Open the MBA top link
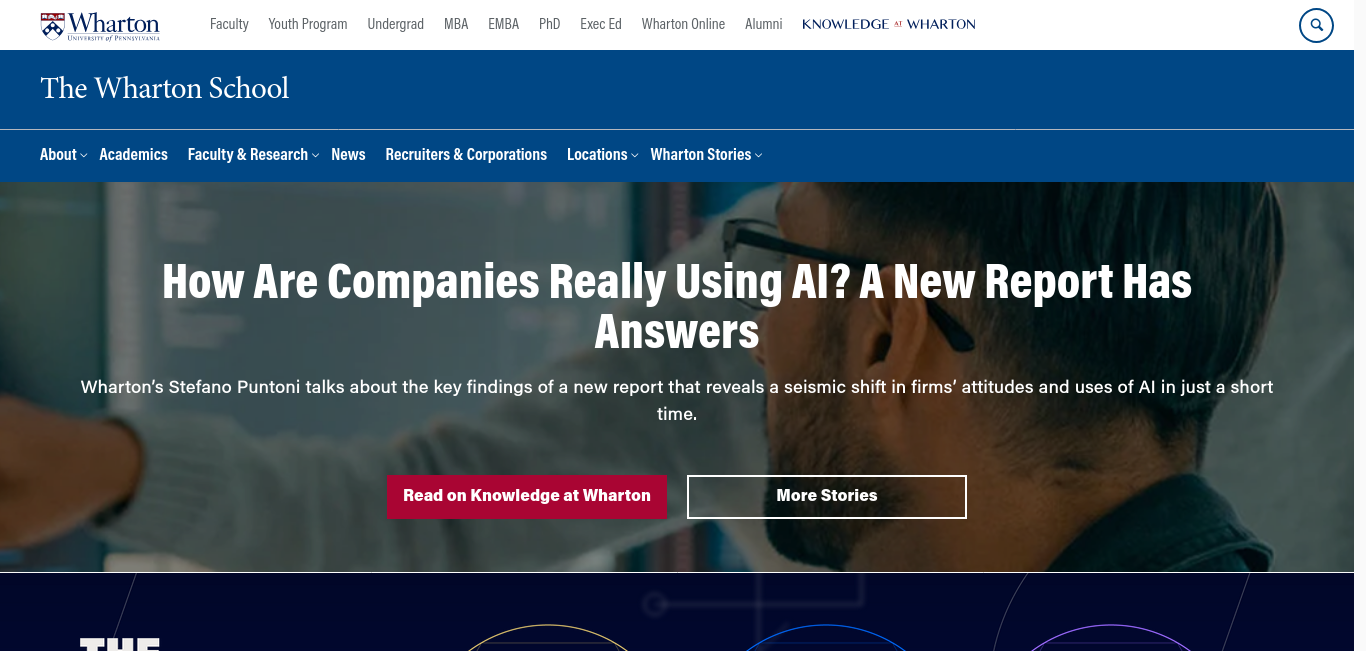This screenshot has height=651, width=1366. click(x=456, y=24)
